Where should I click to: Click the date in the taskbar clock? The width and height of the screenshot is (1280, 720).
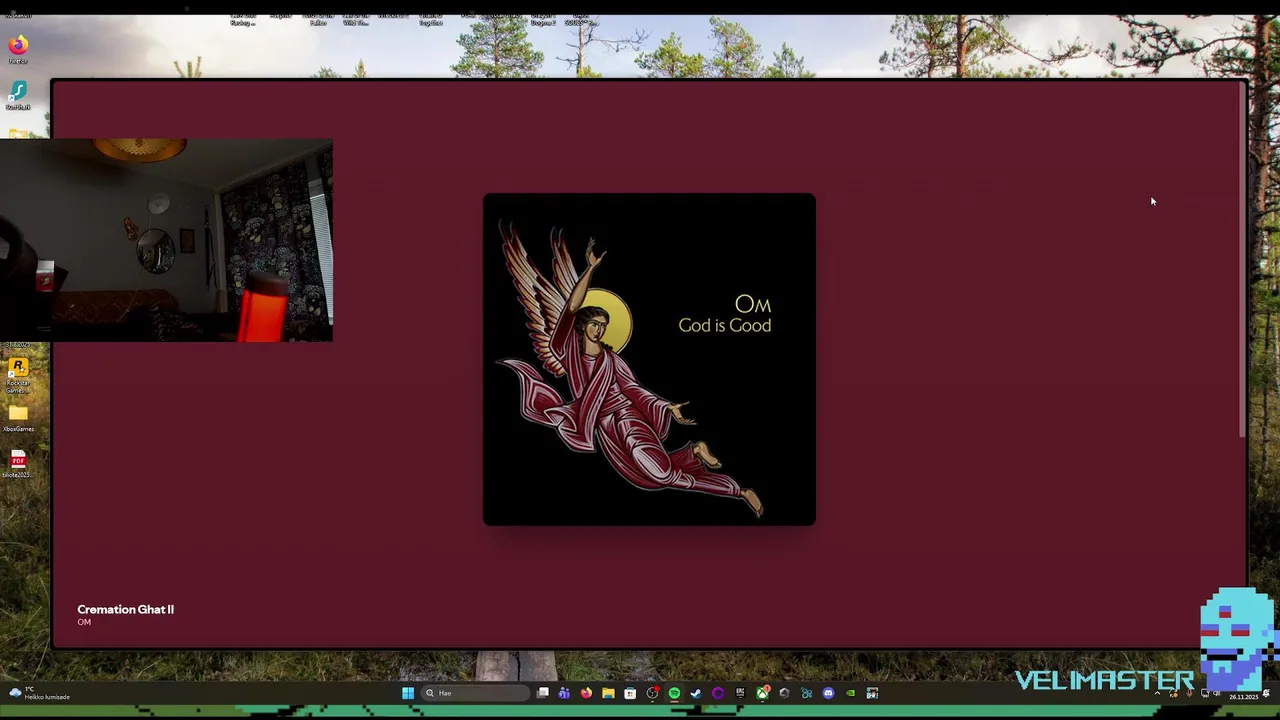tap(1243, 697)
